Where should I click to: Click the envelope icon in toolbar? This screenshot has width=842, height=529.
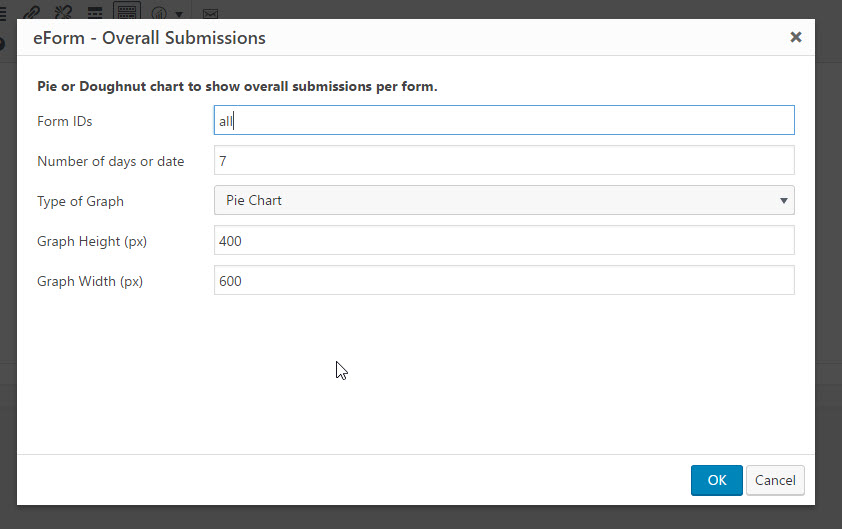[x=210, y=13]
